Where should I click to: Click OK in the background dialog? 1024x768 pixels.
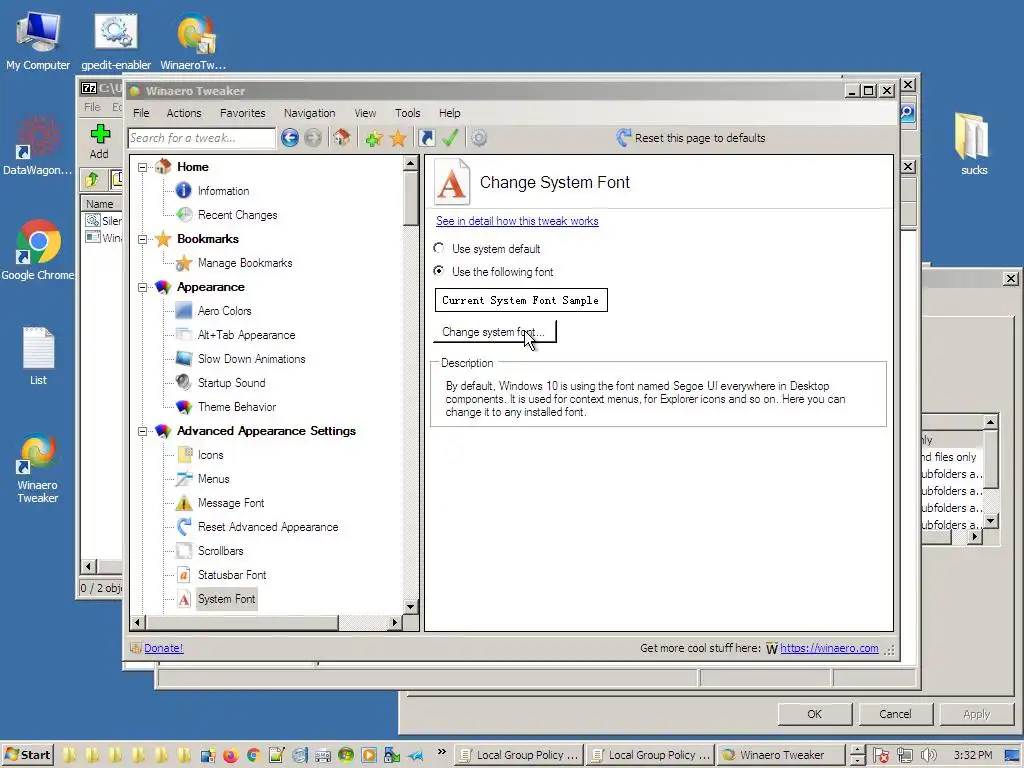click(814, 714)
